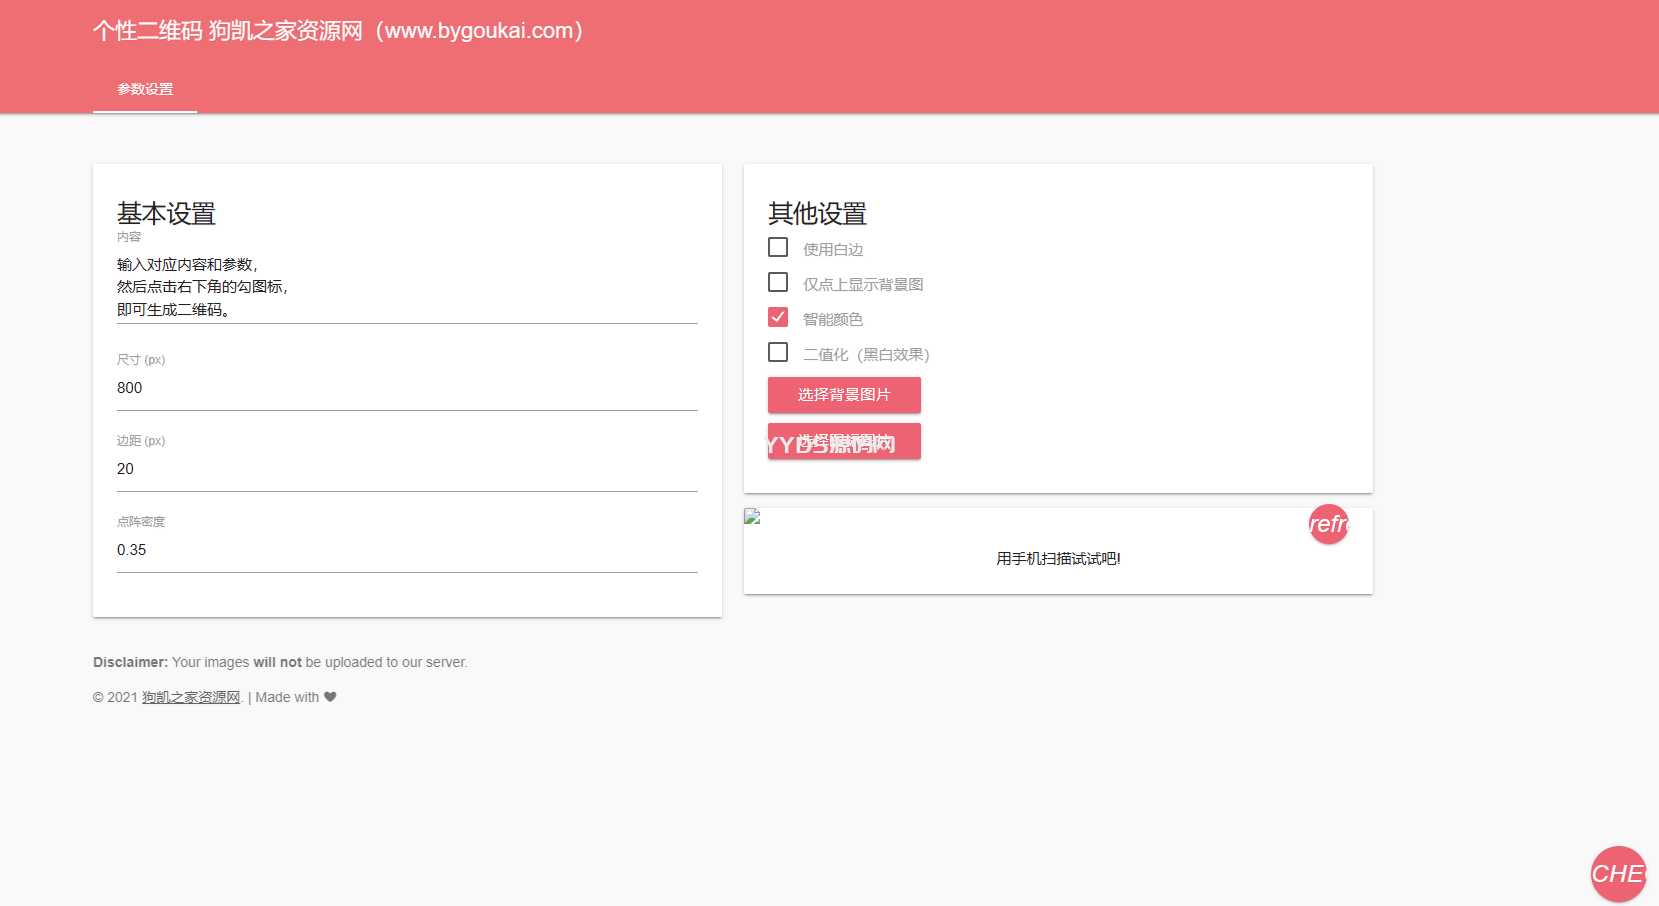Click the 用手机扫描试试吧! caption

pos(1058,559)
